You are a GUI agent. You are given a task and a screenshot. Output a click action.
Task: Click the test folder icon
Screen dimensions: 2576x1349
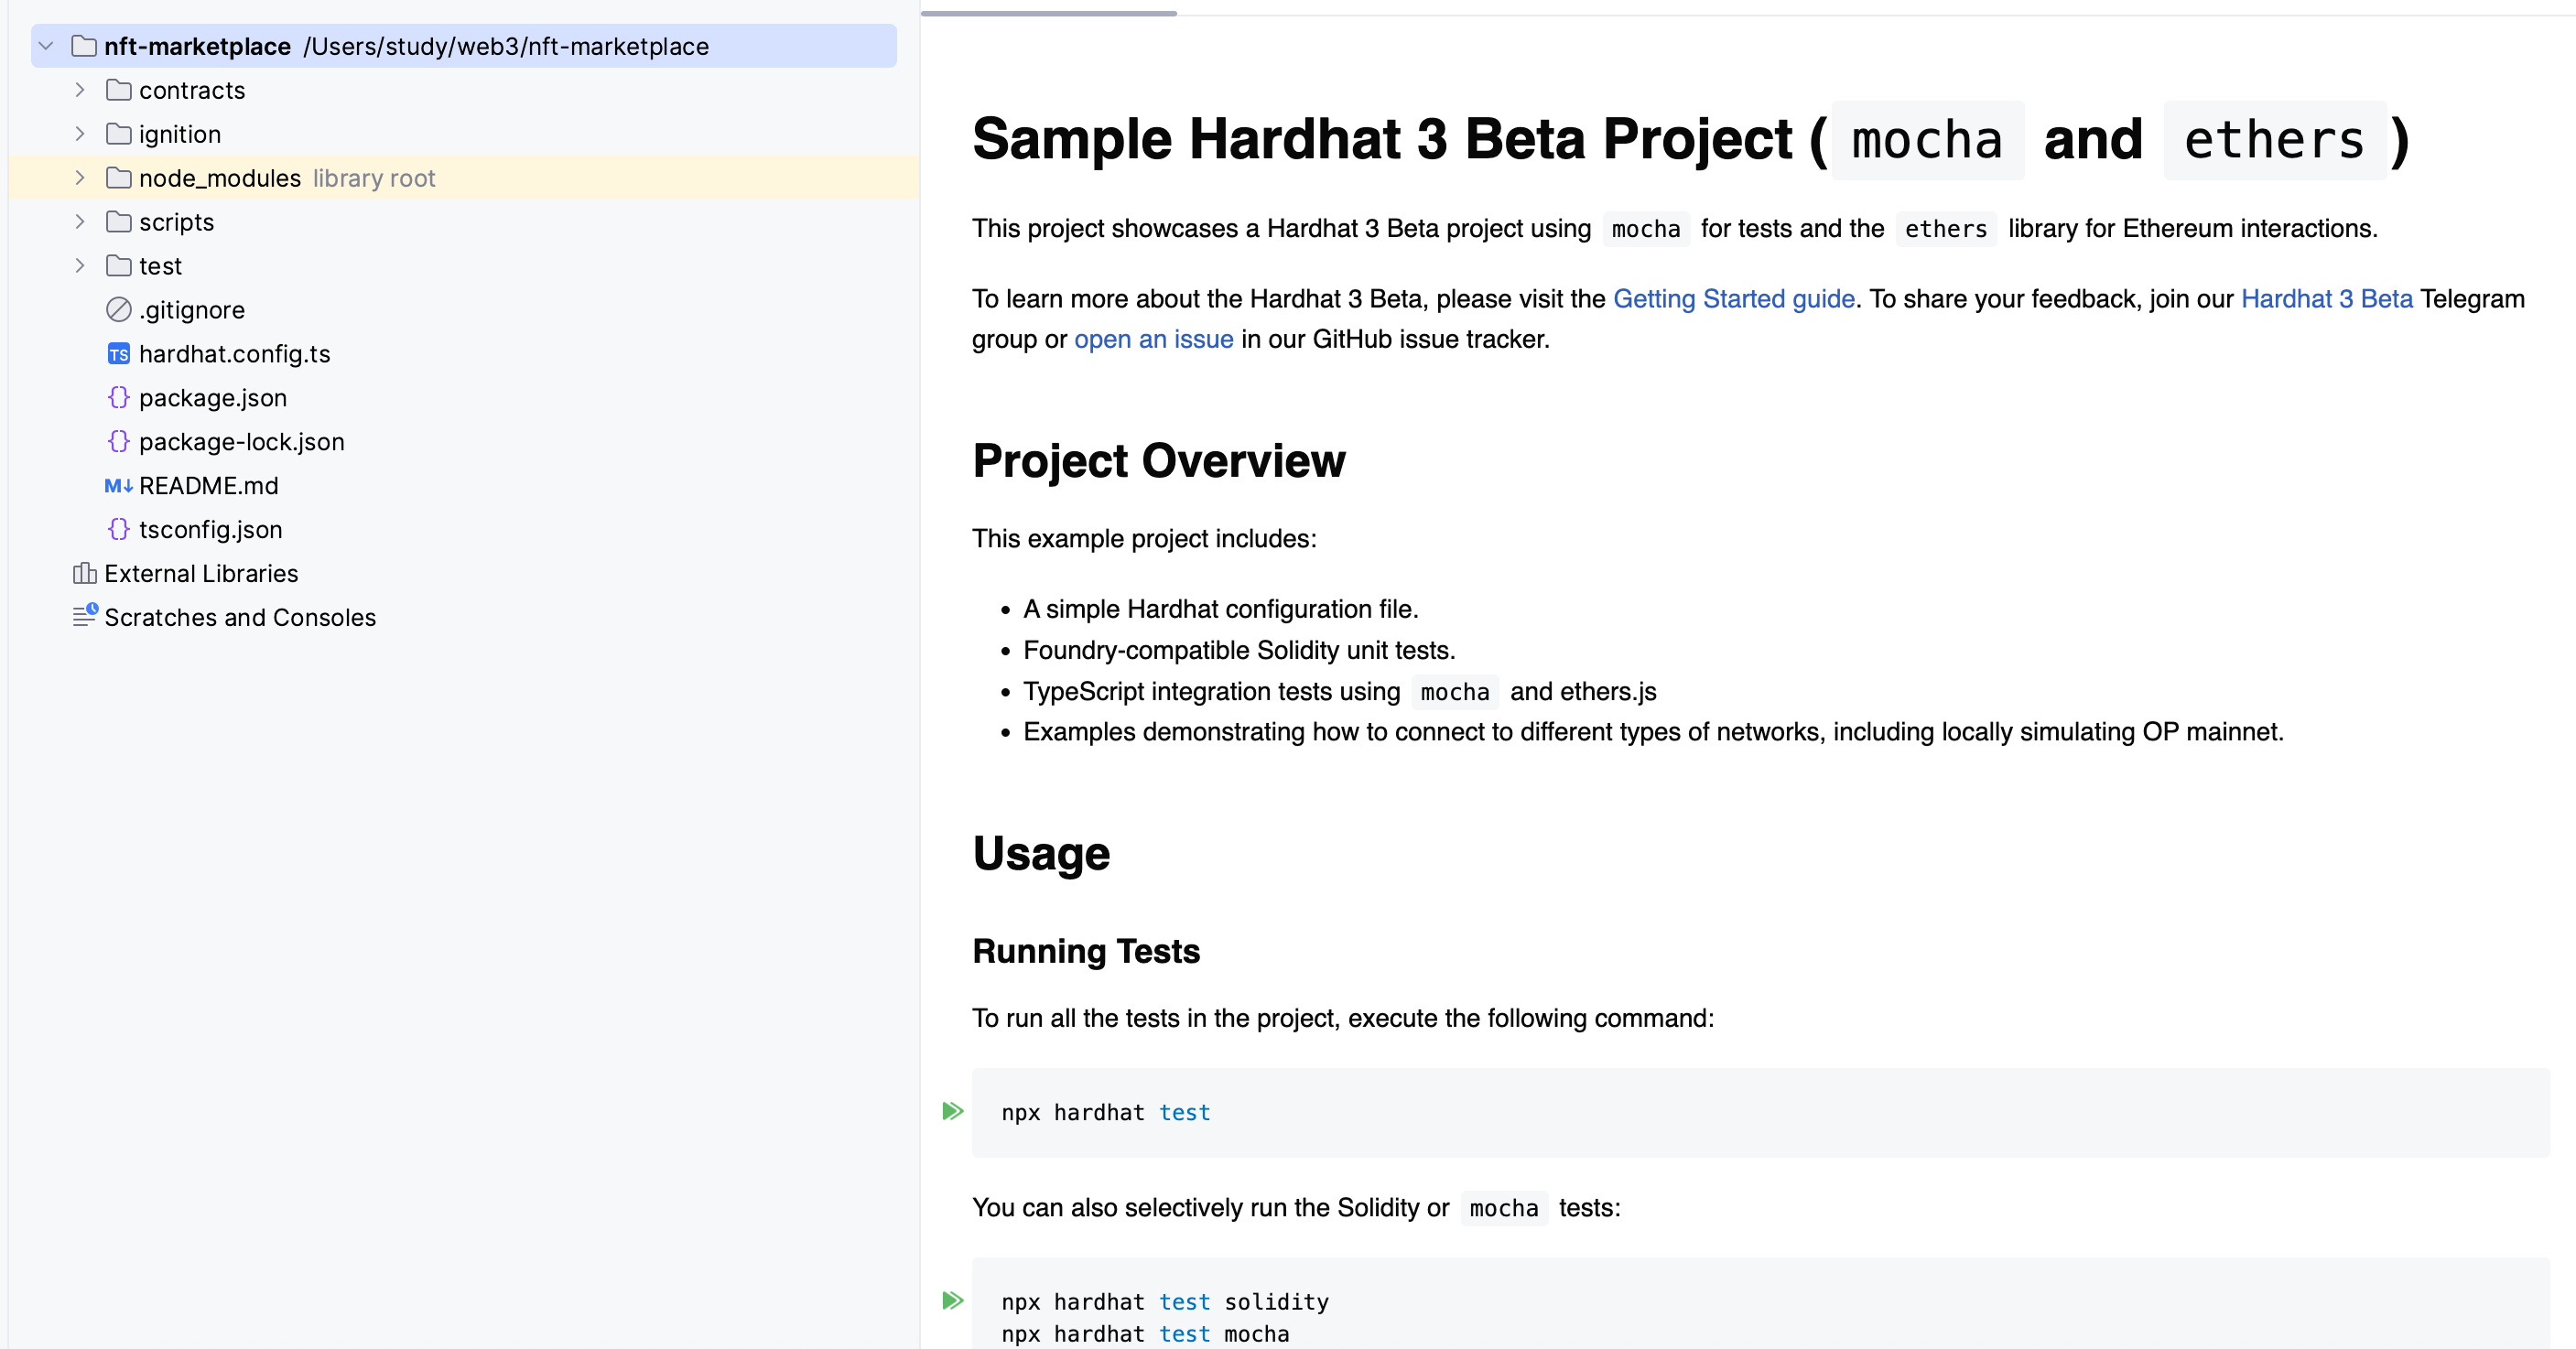point(119,266)
